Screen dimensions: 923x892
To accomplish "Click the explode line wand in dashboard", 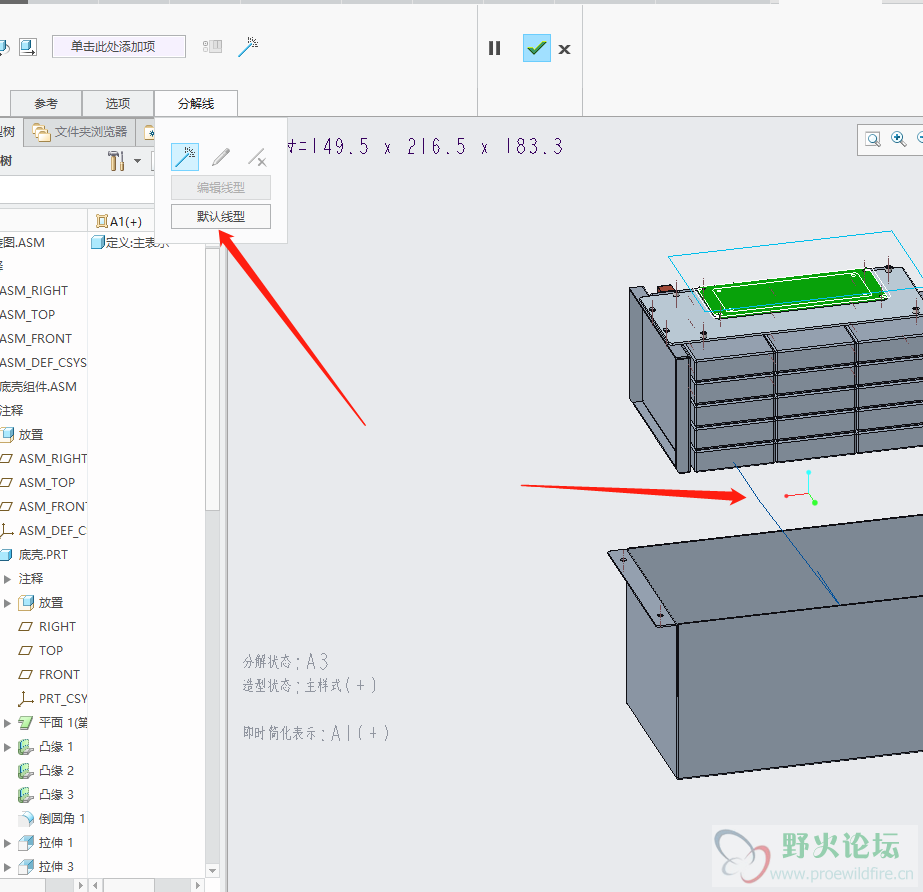I will [x=248, y=47].
